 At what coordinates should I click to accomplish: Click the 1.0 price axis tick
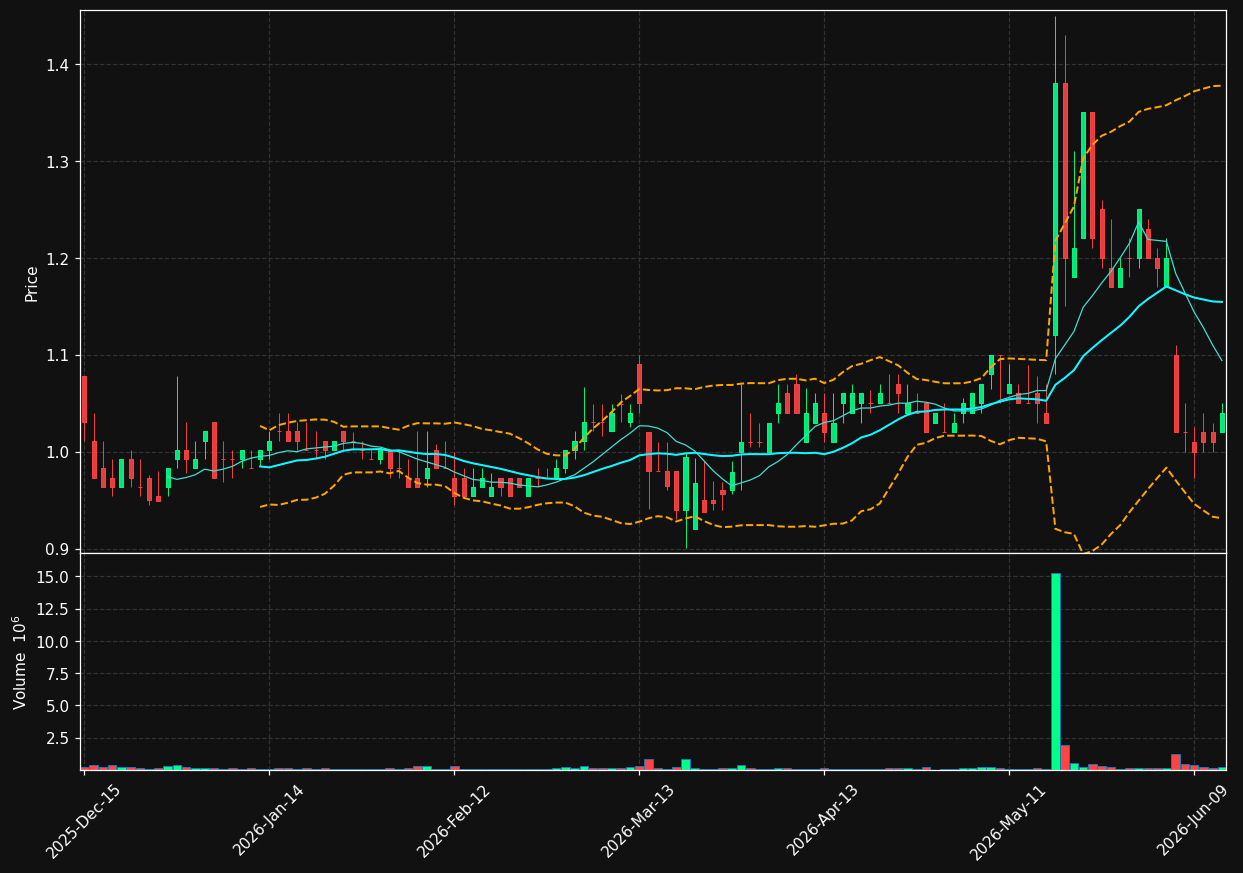point(58,452)
